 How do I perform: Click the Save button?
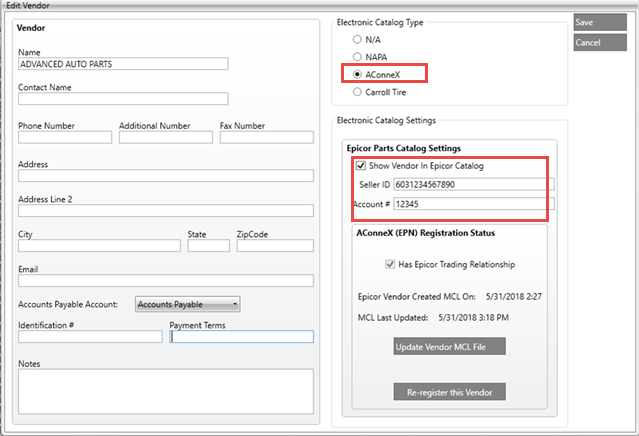(600, 22)
